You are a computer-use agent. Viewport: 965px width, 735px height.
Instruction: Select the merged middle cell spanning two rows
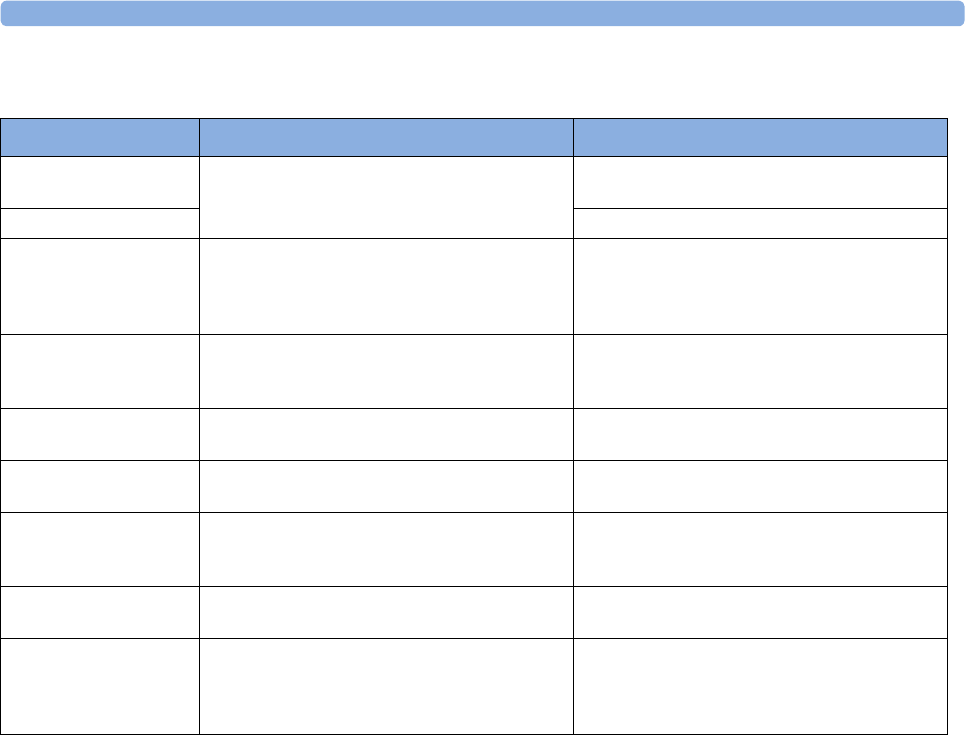[386, 196]
